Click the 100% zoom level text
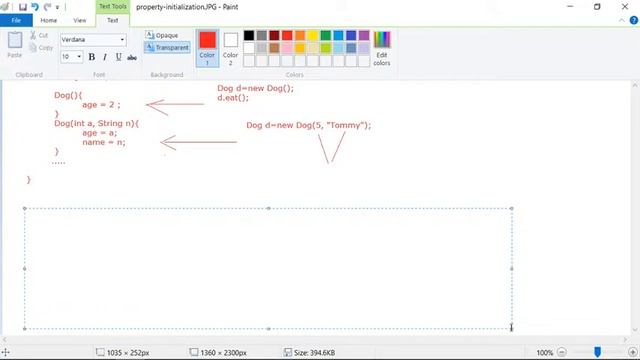This screenshot has width=640, height=360. click(544, 352)
